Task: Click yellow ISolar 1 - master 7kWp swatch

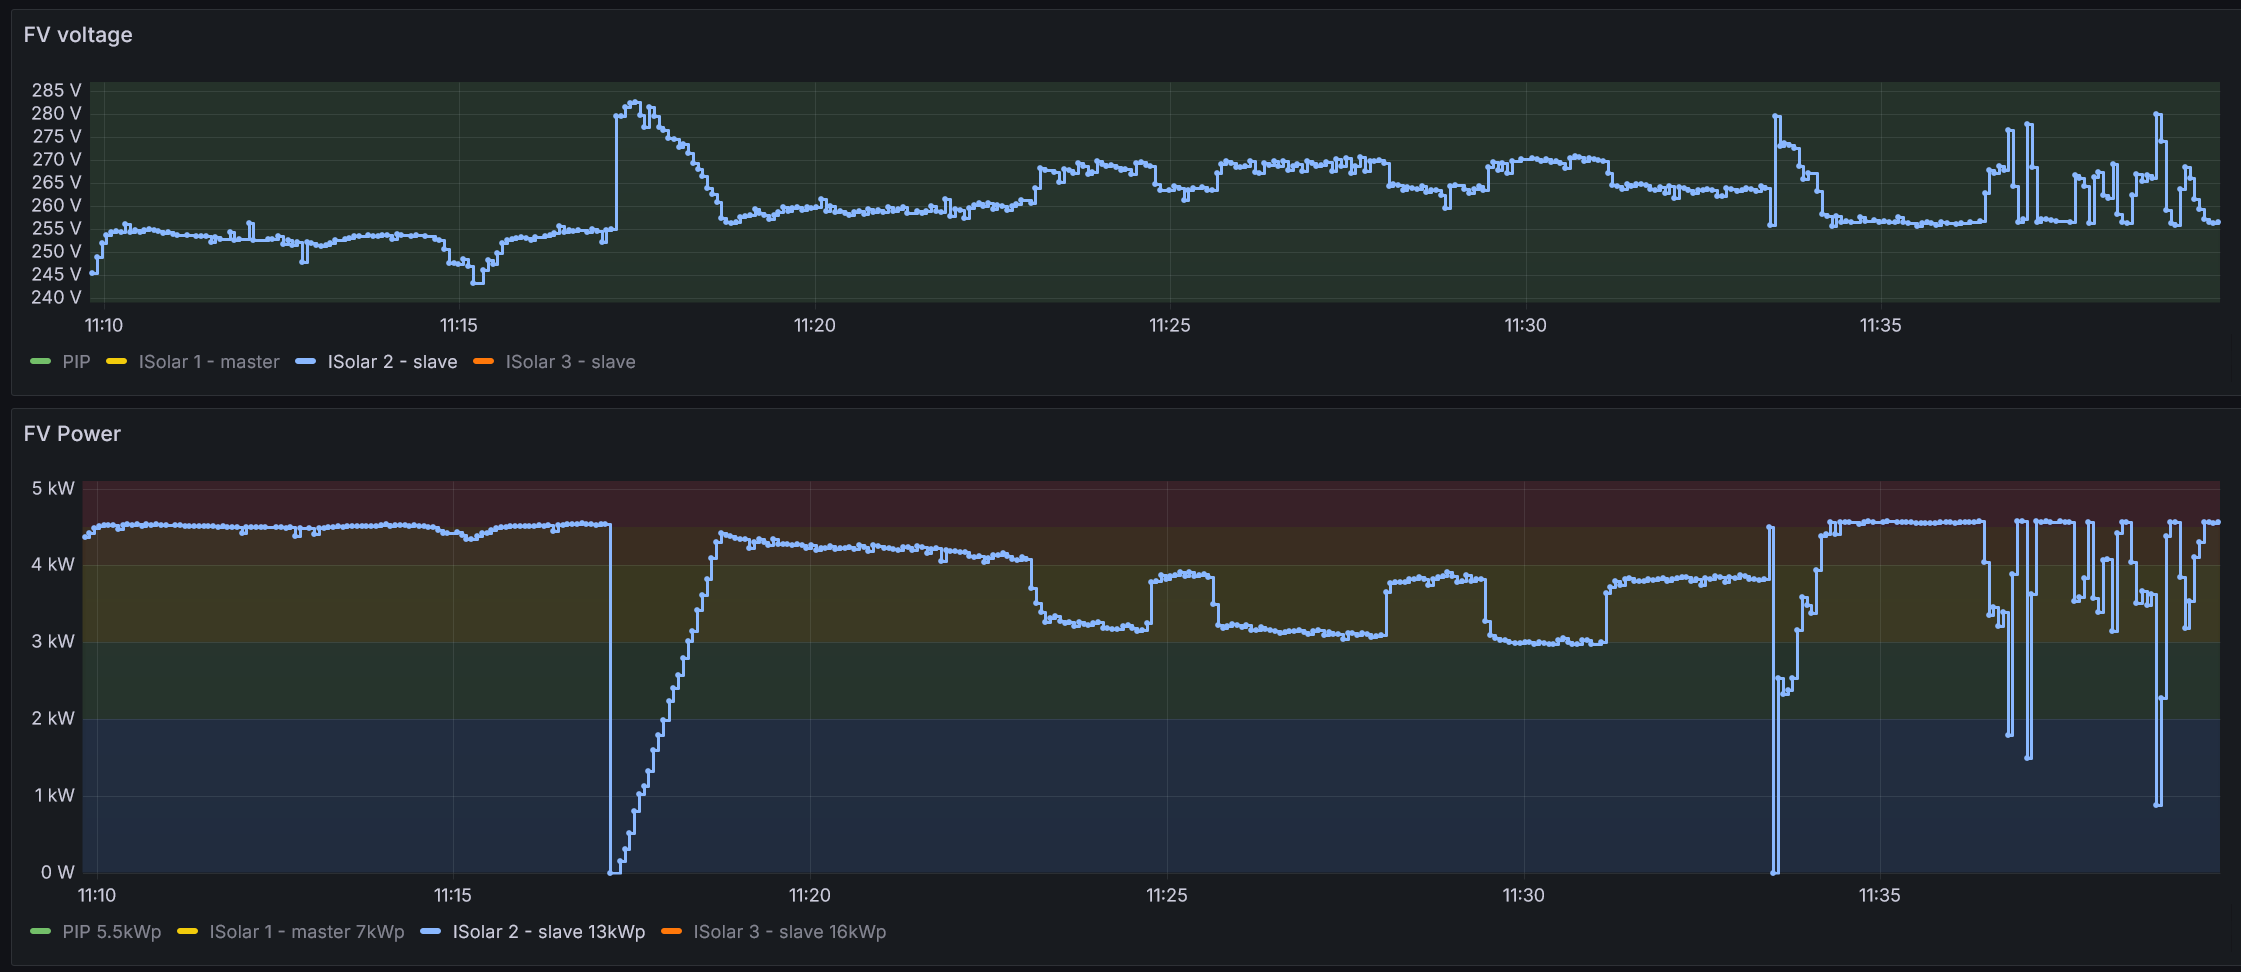Action: coord(187,932)
